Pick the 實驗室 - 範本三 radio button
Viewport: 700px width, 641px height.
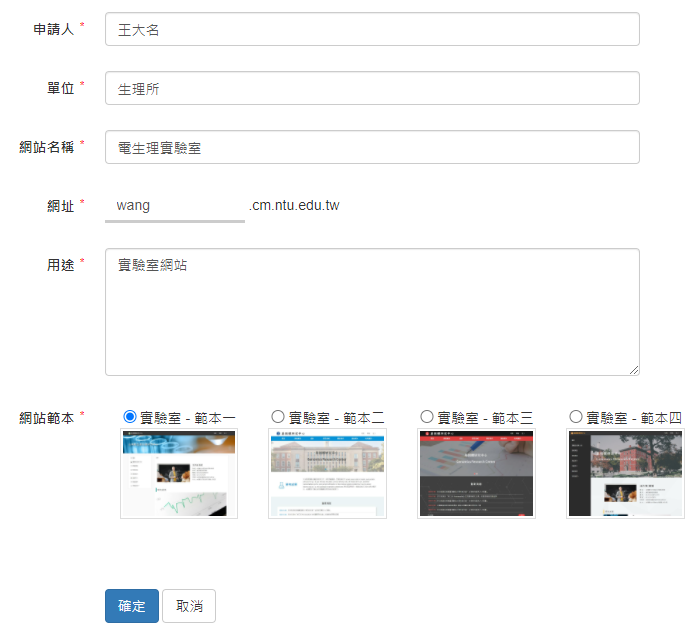pyautogui.click(x=427, y=416)
